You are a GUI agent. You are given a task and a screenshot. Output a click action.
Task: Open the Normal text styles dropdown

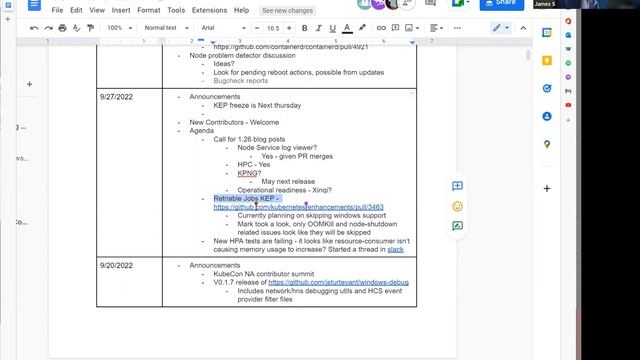click(x=166, y=28)
